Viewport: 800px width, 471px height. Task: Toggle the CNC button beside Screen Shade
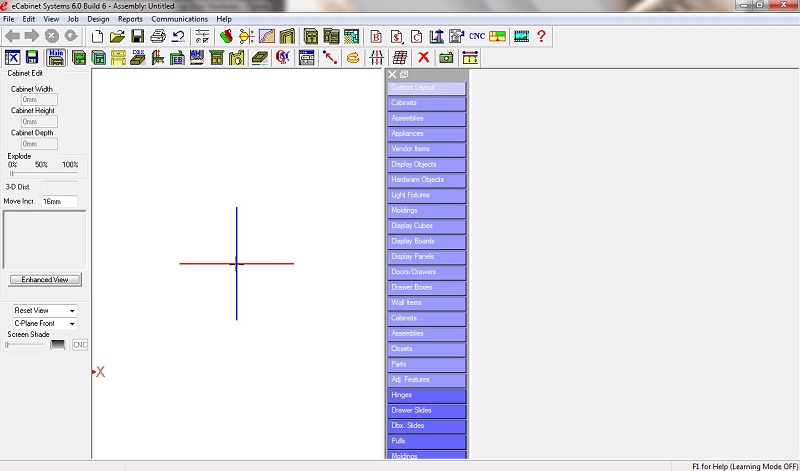click(80, 345)
